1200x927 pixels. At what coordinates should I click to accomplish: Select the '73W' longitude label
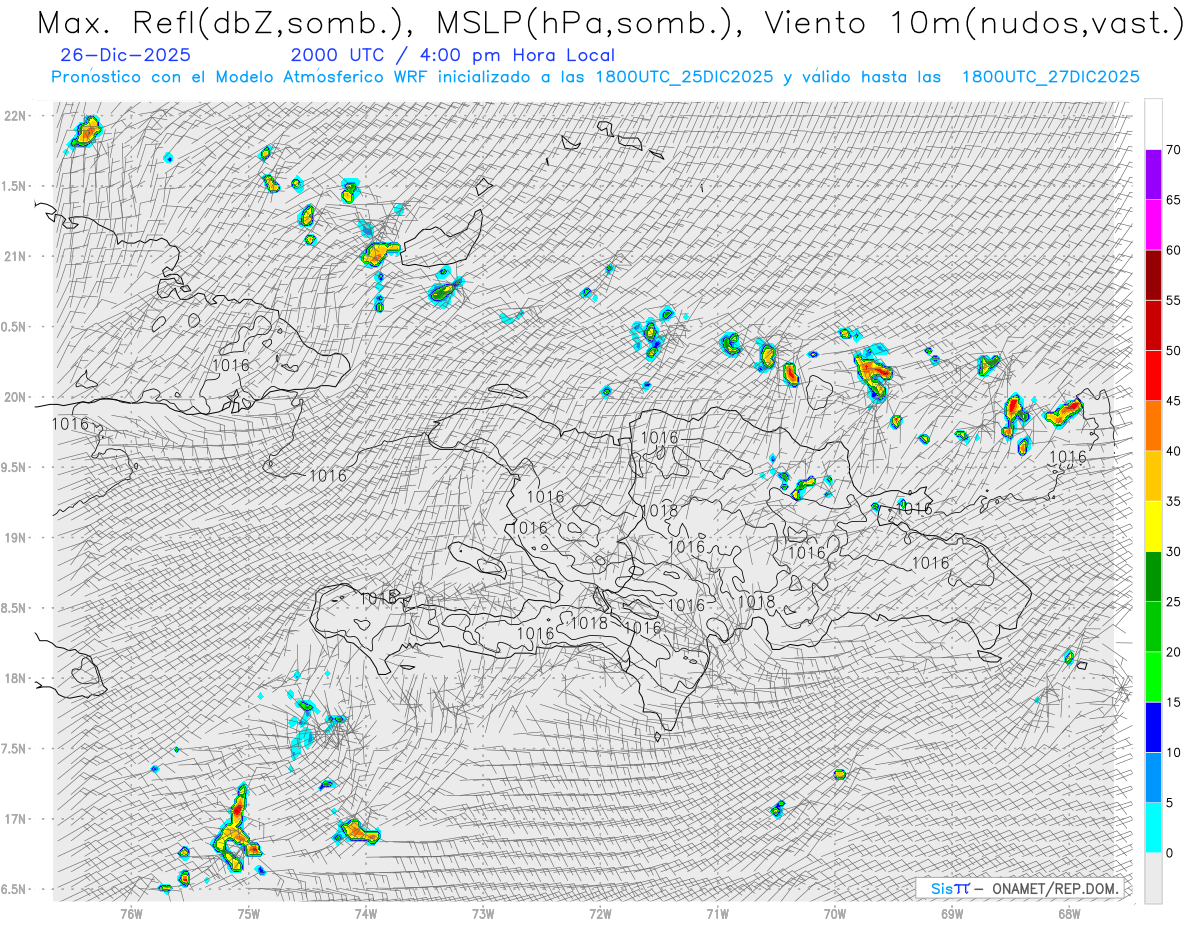tap(483, 913)
